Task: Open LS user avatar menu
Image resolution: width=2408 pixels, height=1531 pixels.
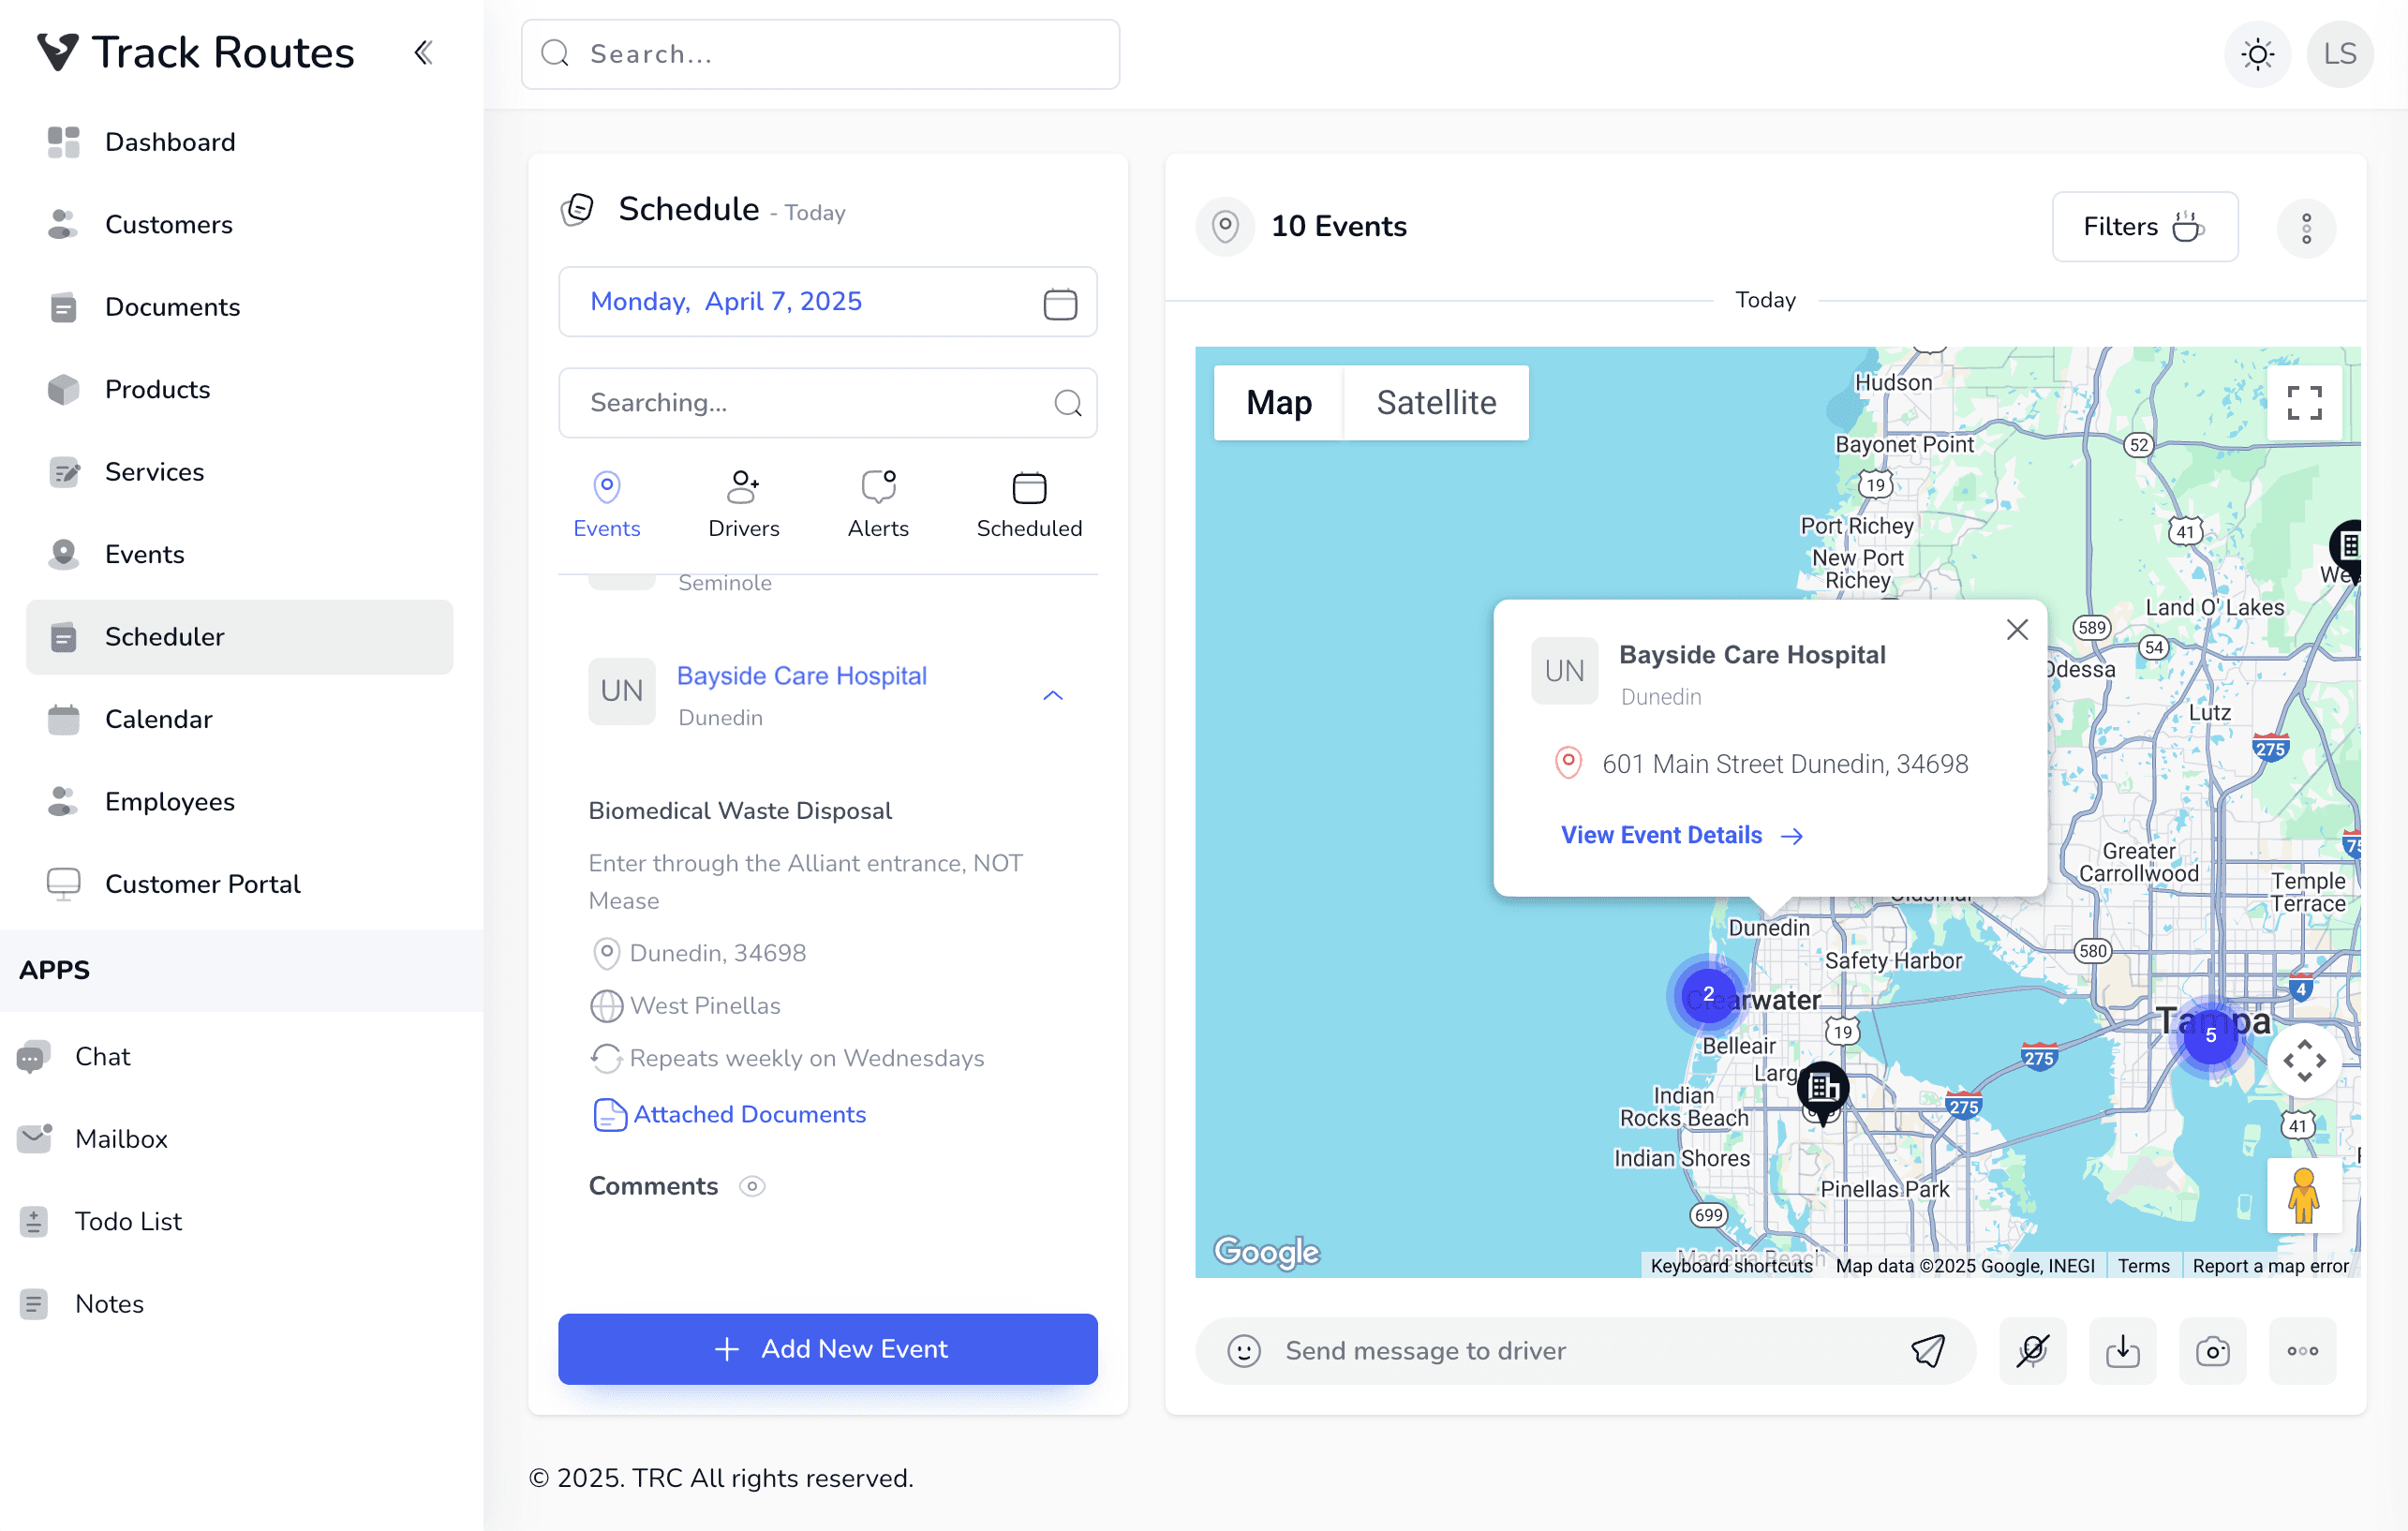Action: (2339, 54)
